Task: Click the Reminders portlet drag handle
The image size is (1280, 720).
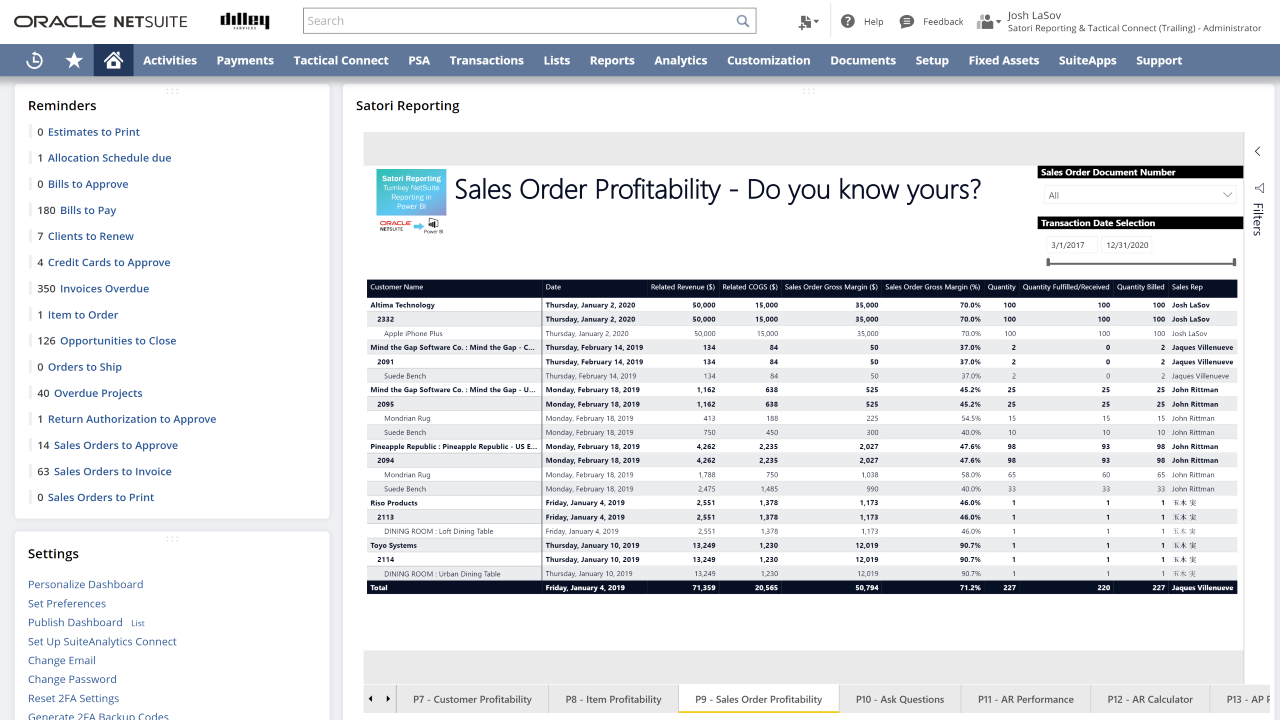Action: tap(172, 91)
